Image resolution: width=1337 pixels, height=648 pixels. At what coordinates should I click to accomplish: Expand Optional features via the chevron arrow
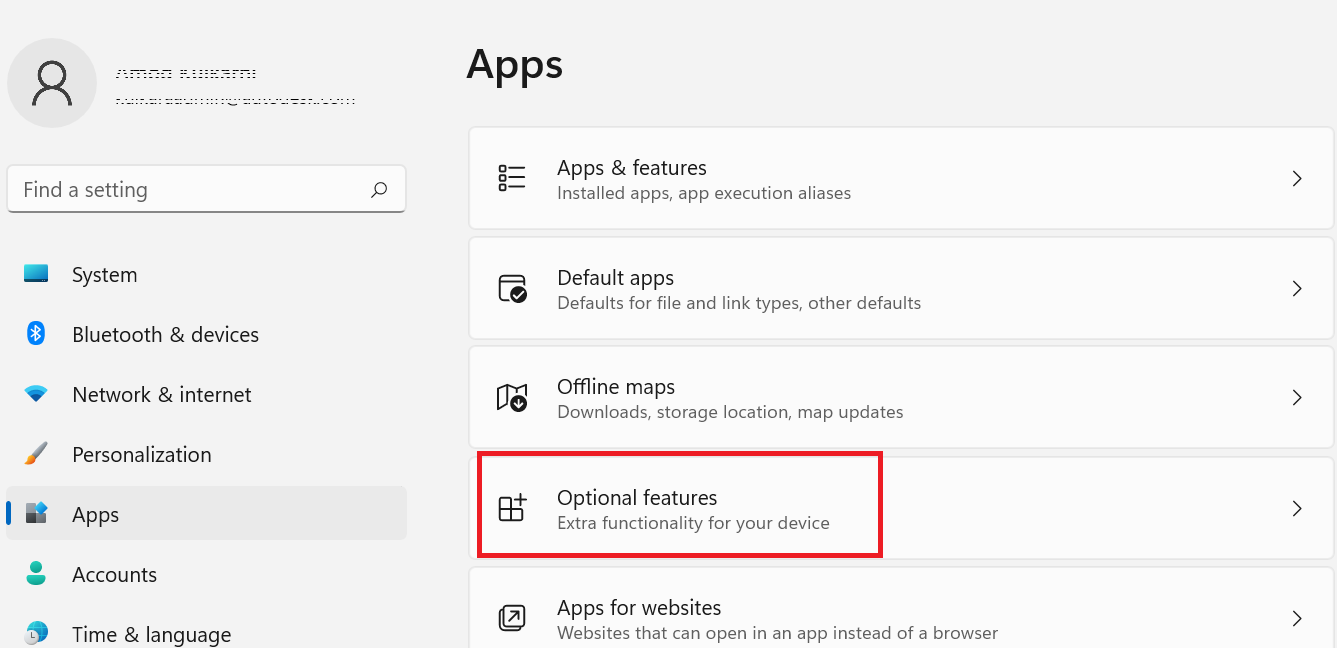tap(1297, 508)
